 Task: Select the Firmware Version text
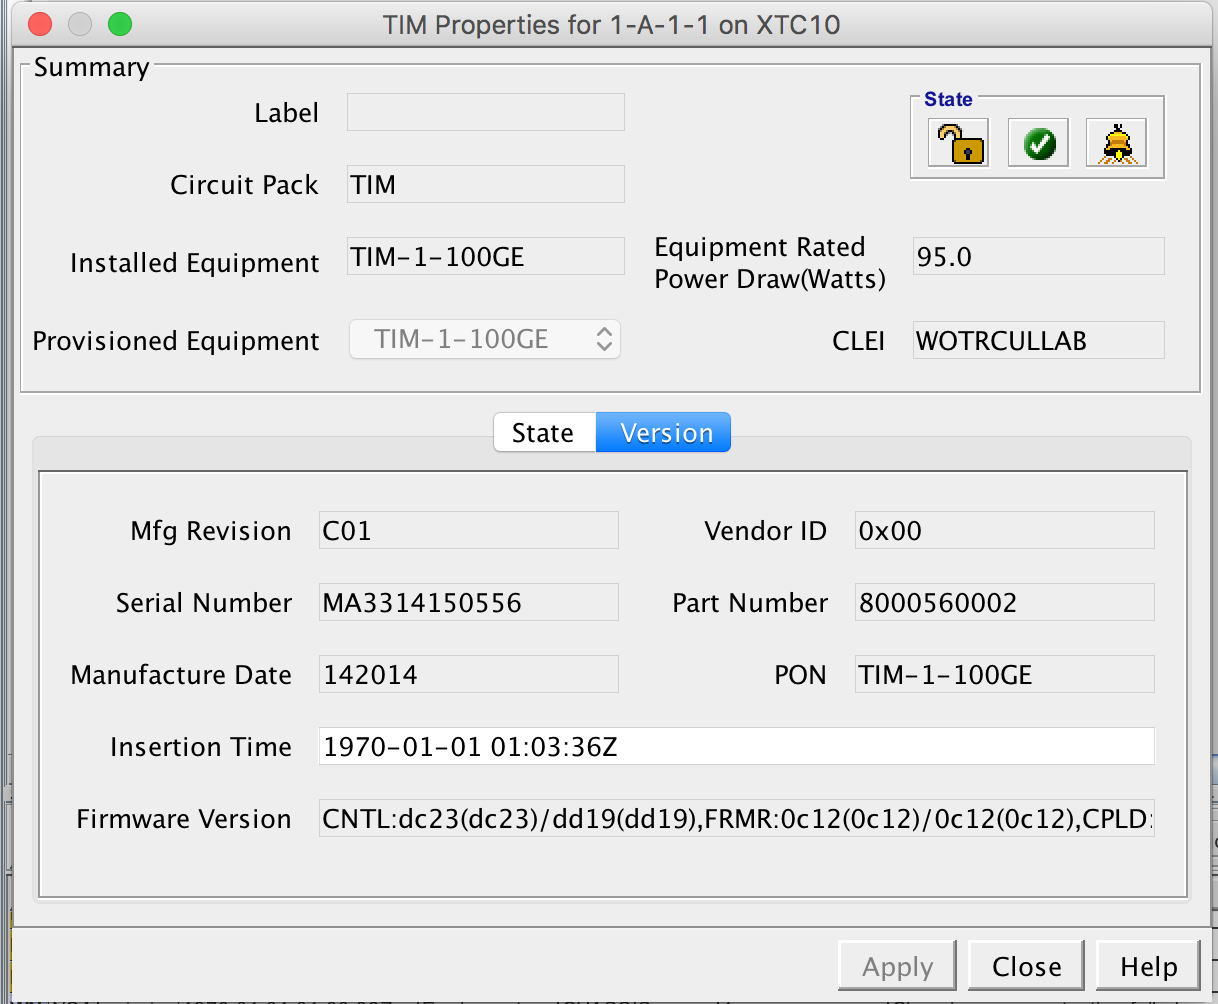point(736,818)
